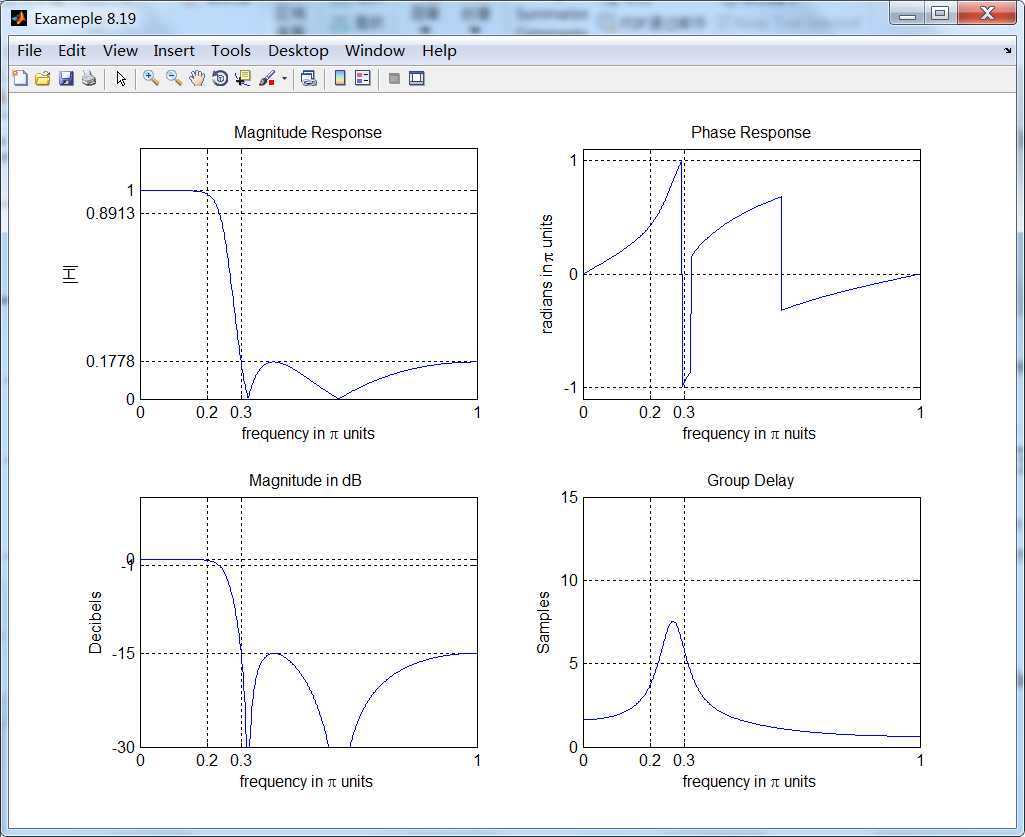Select the Pan hand tool
This screenshot has height=837, width=1025.
tap(197, 78)
